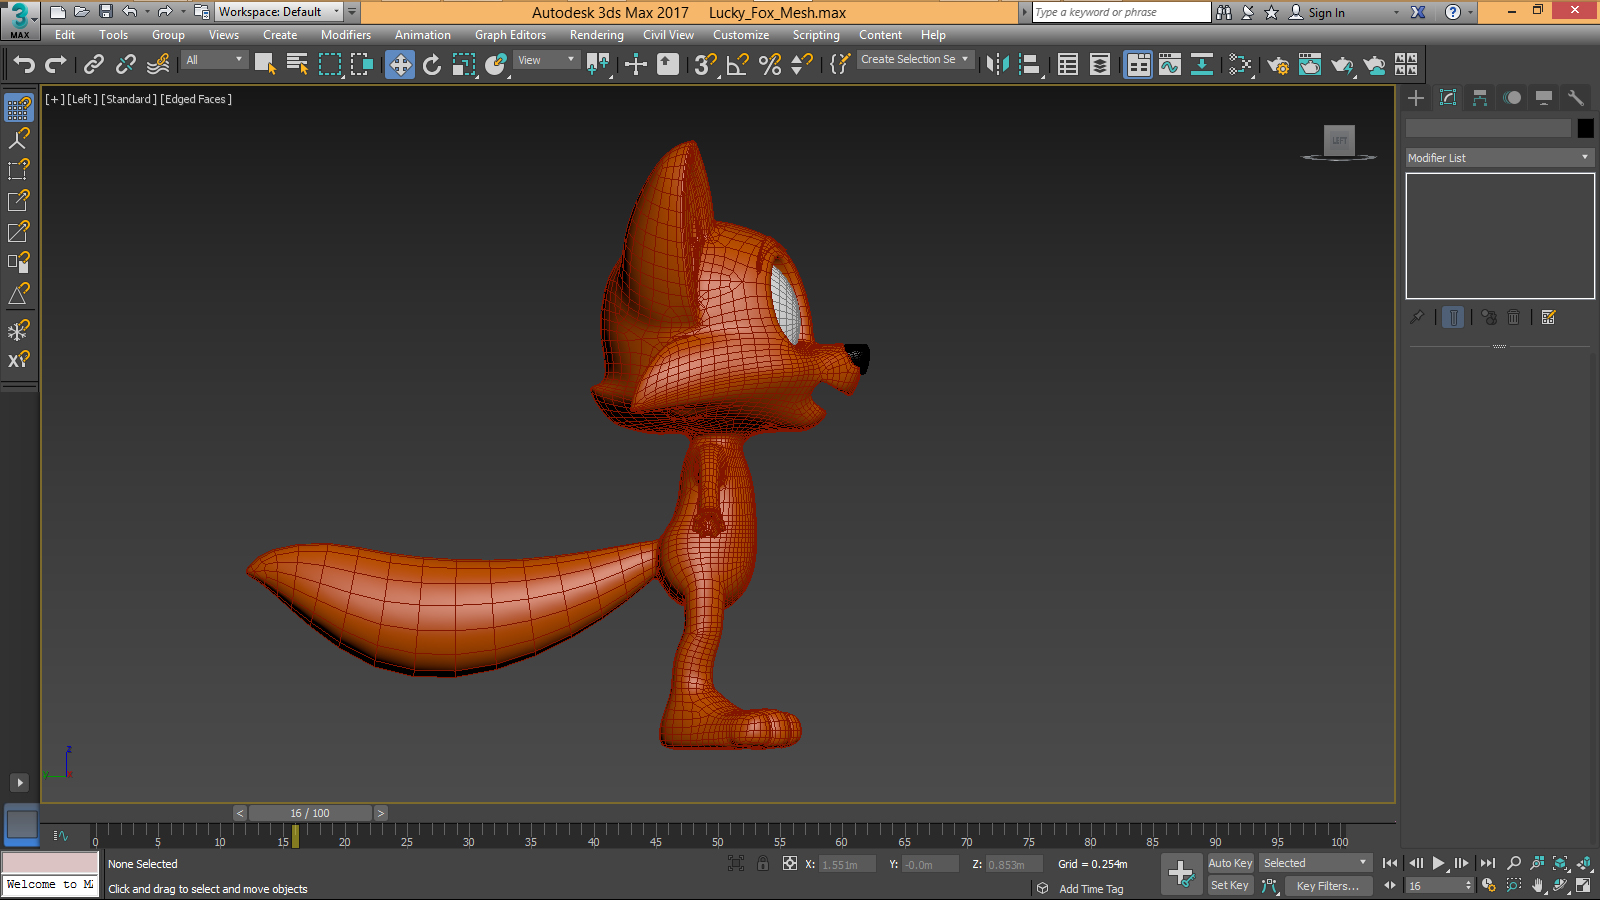Open the Modify panel tab
1600x900 pixels.
[x=1448, y=98]
